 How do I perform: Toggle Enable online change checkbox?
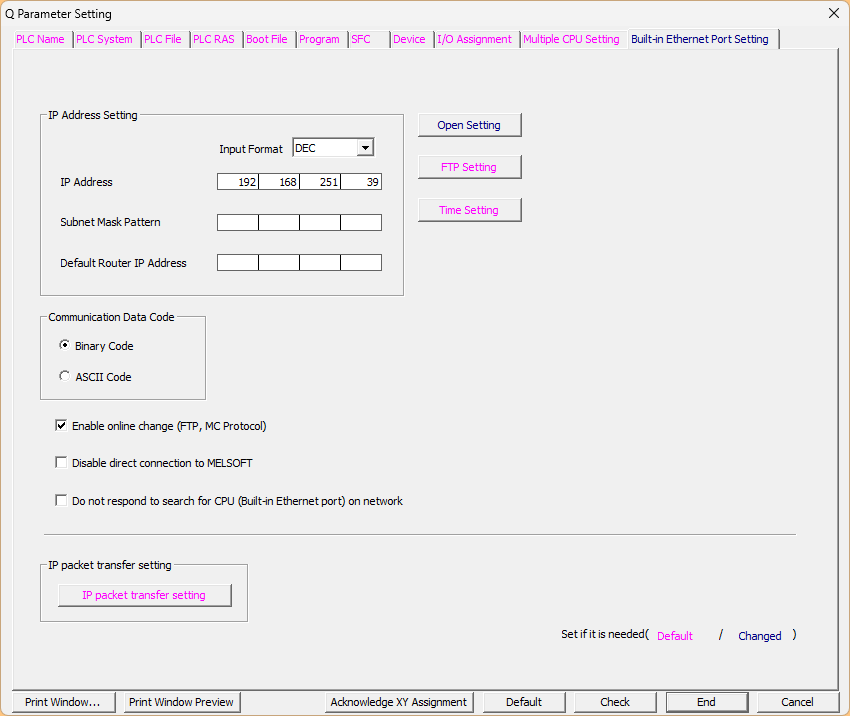point(61,426)
